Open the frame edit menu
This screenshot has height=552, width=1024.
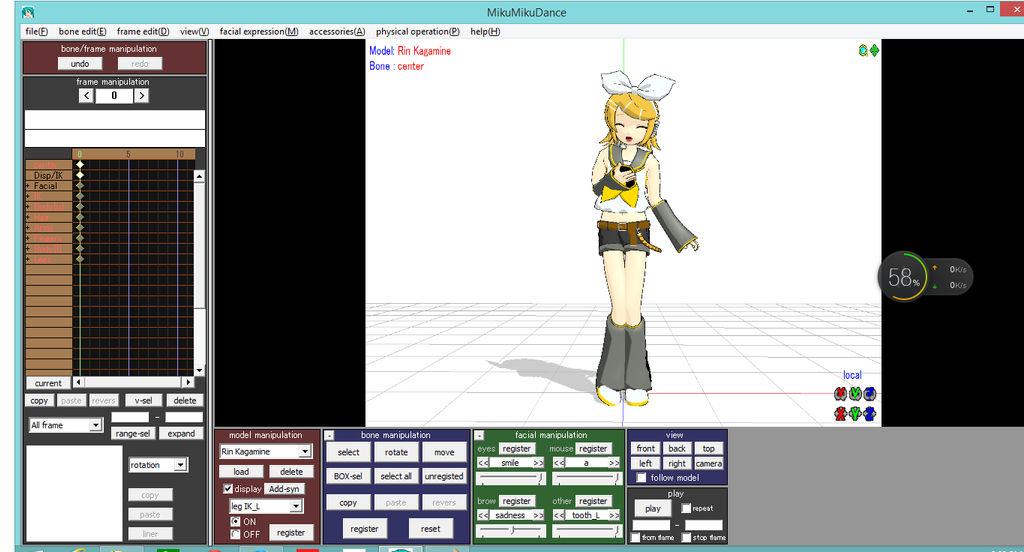[x=143, y=31]
